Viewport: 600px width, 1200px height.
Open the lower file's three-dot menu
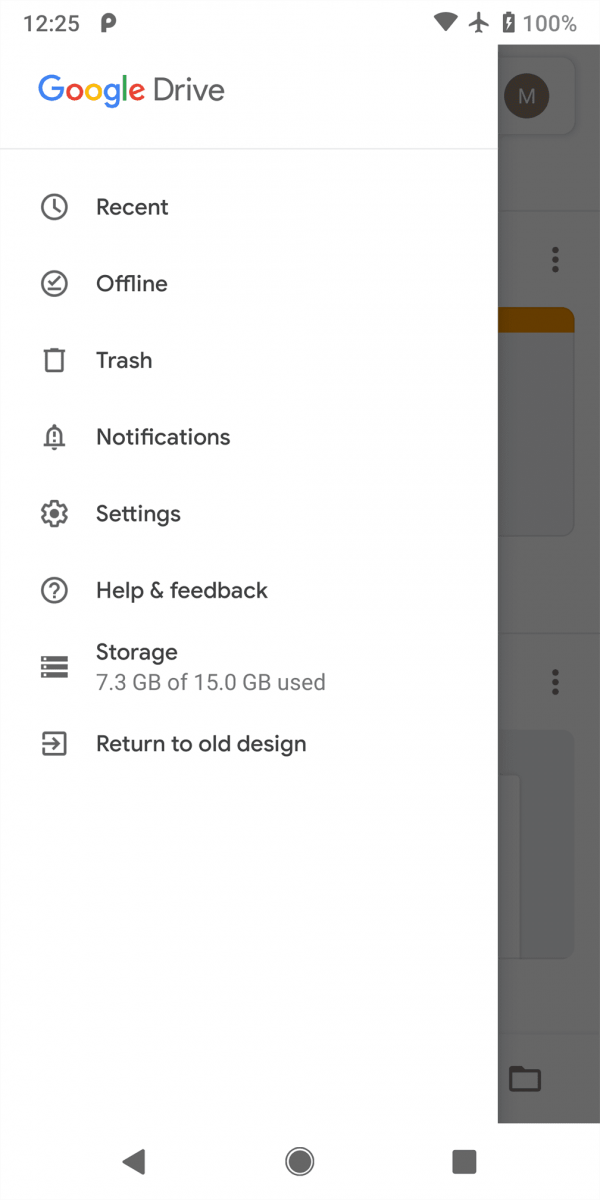click(x=555, y=681)
